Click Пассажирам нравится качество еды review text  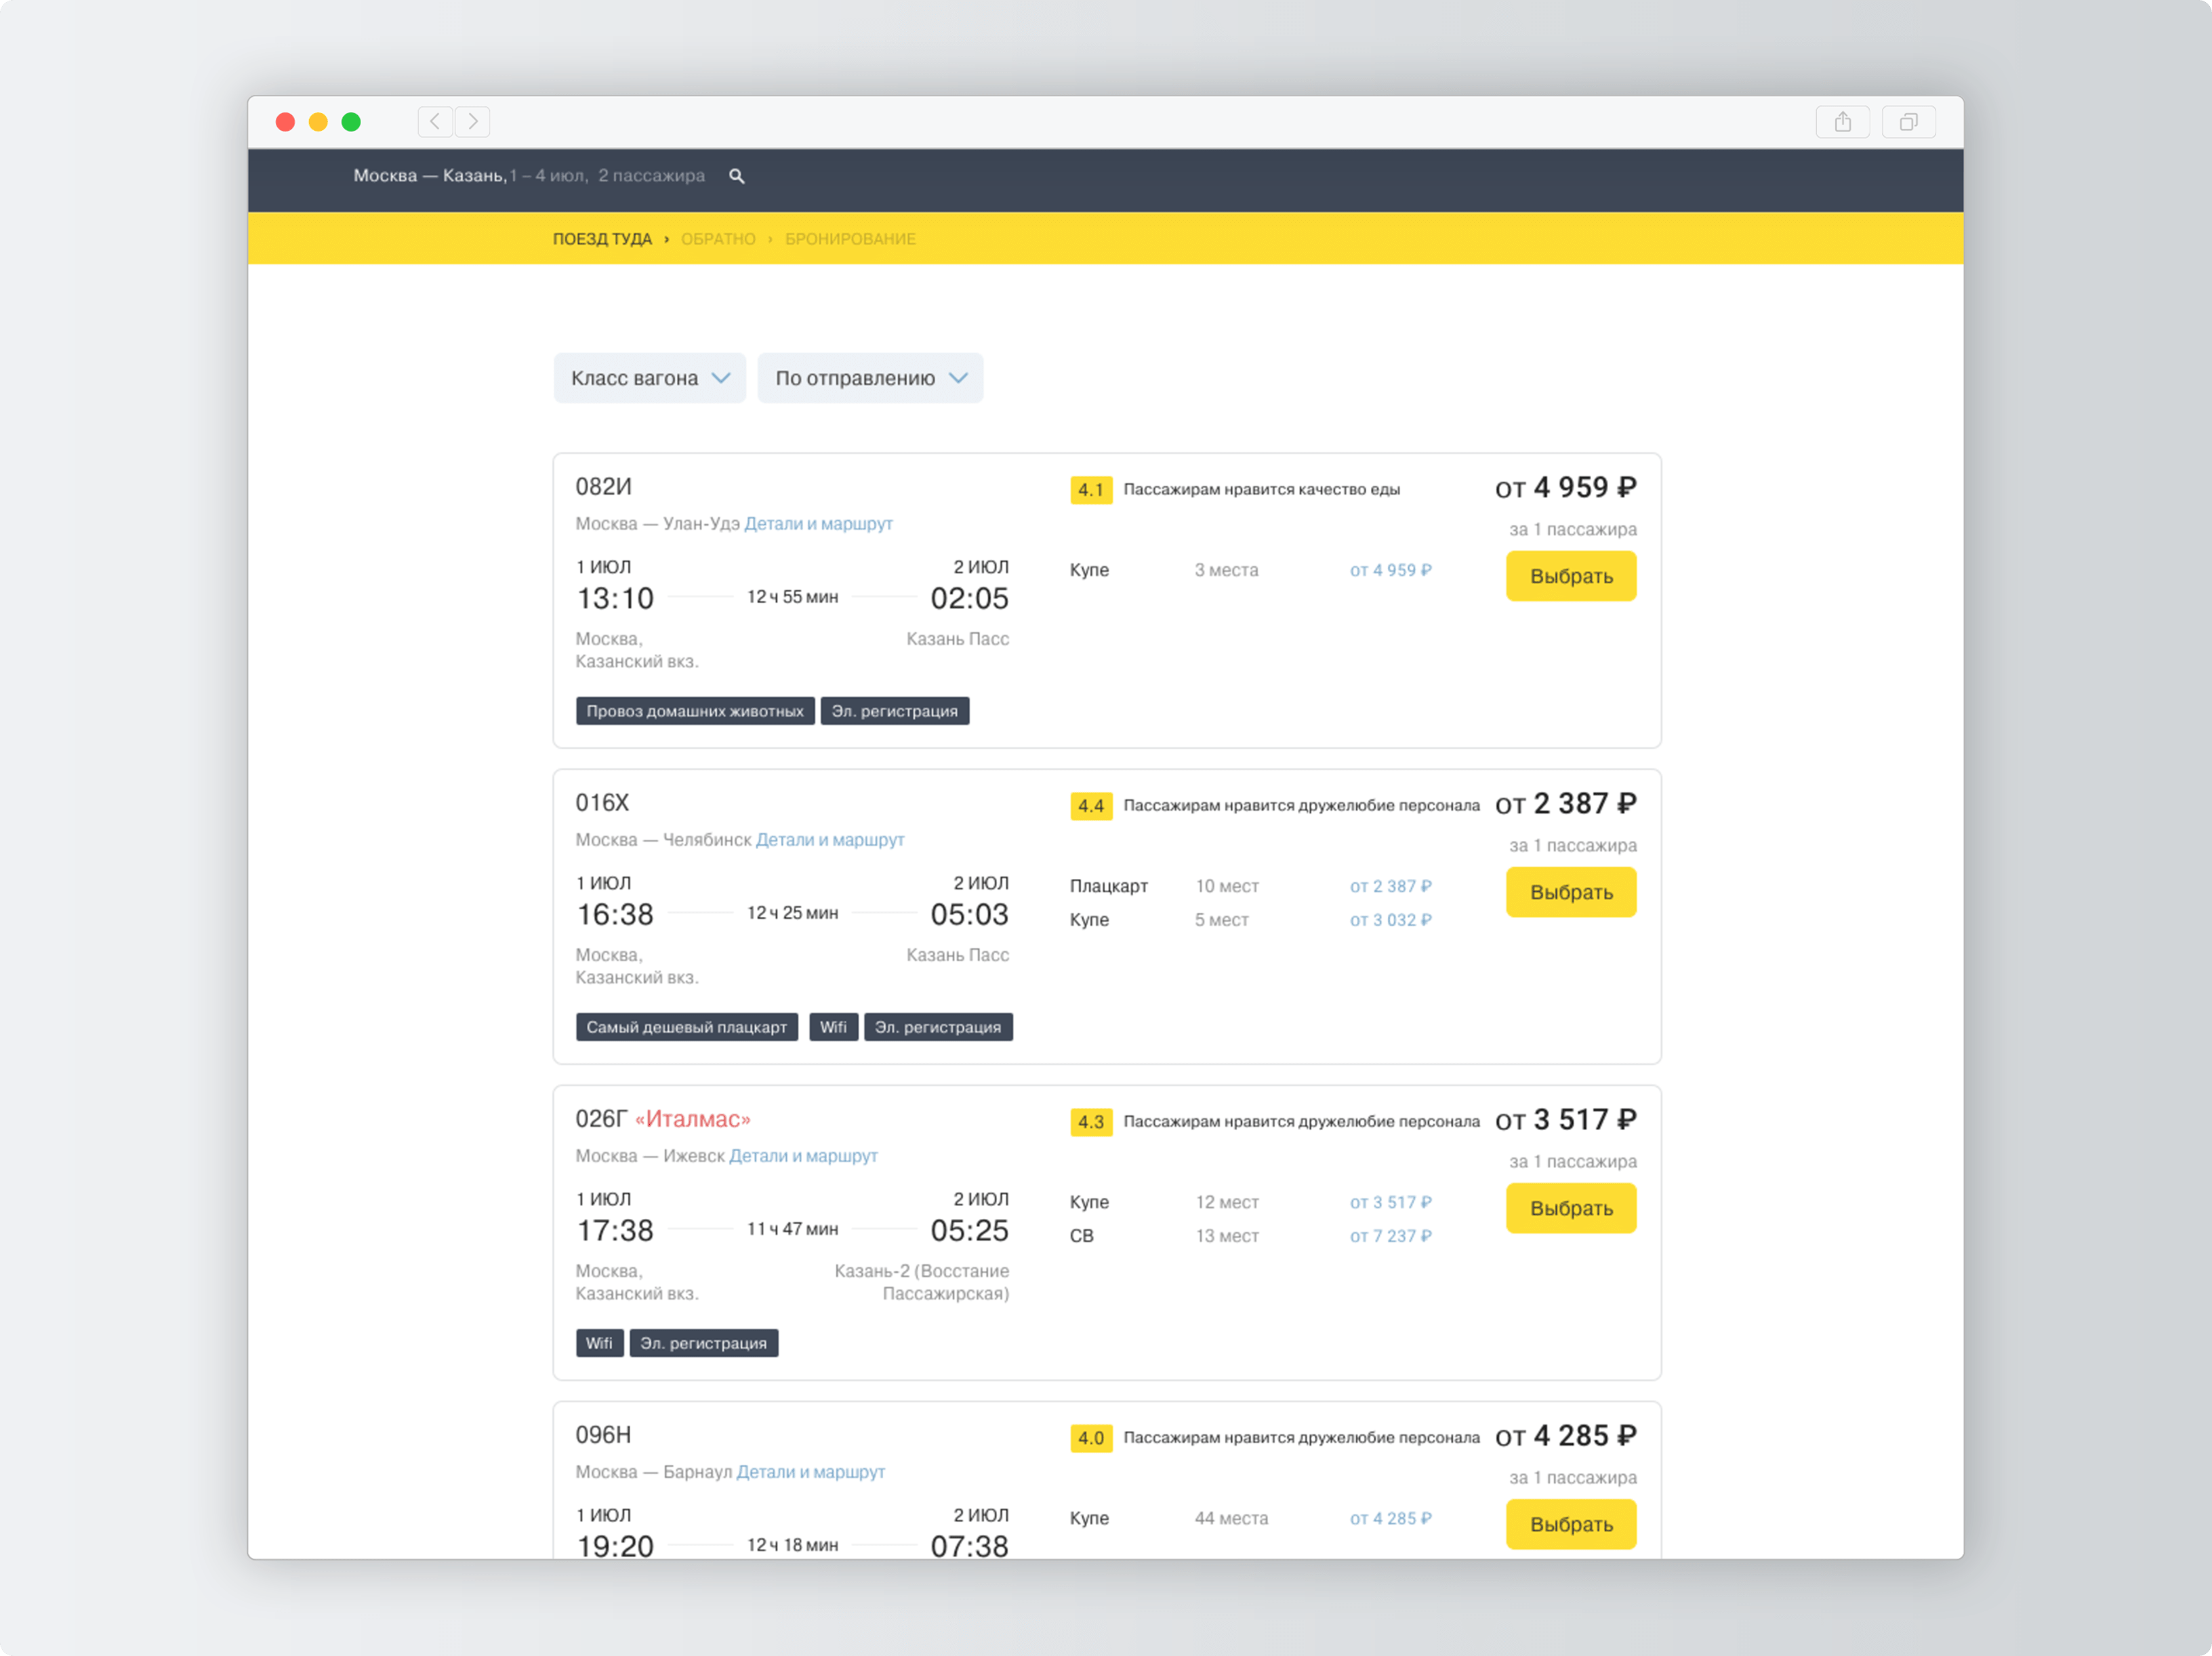point(1261,489)
